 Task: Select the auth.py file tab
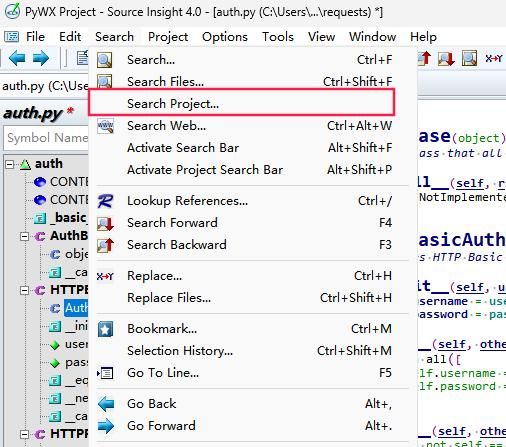(x=45, y=86)
